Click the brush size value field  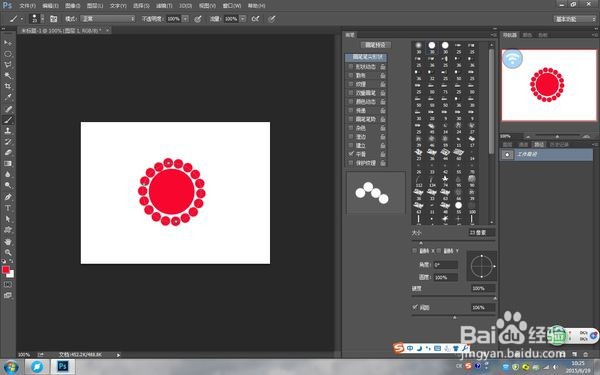coord(482,232)
